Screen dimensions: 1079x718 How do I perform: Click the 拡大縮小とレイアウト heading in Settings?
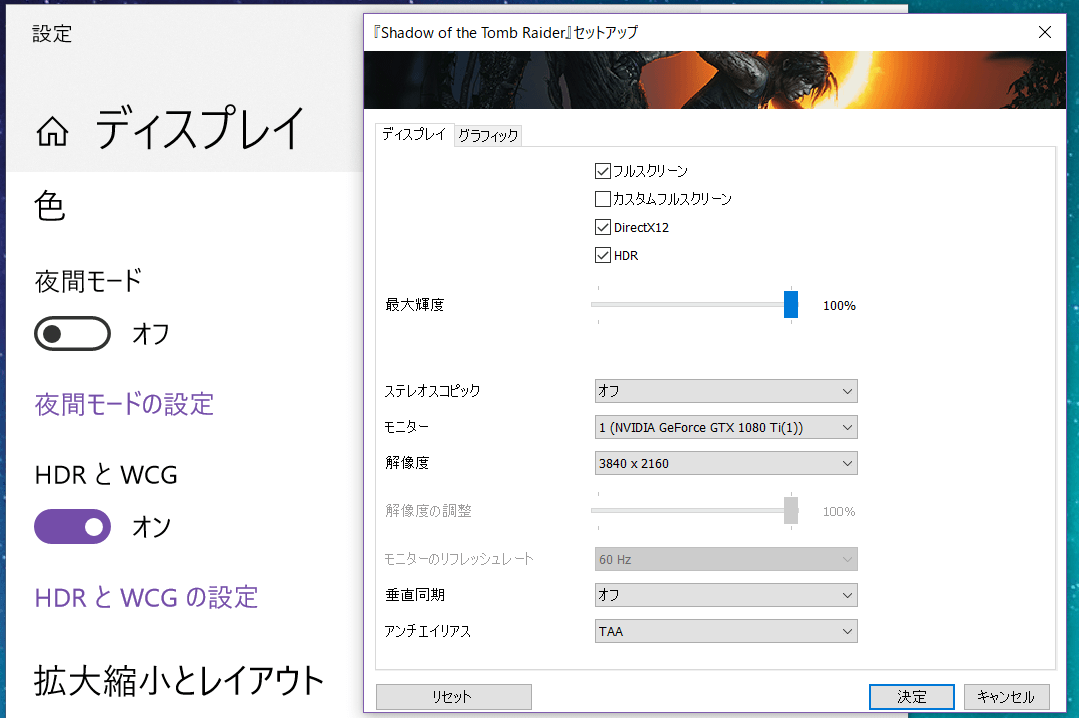click(179, 681)
